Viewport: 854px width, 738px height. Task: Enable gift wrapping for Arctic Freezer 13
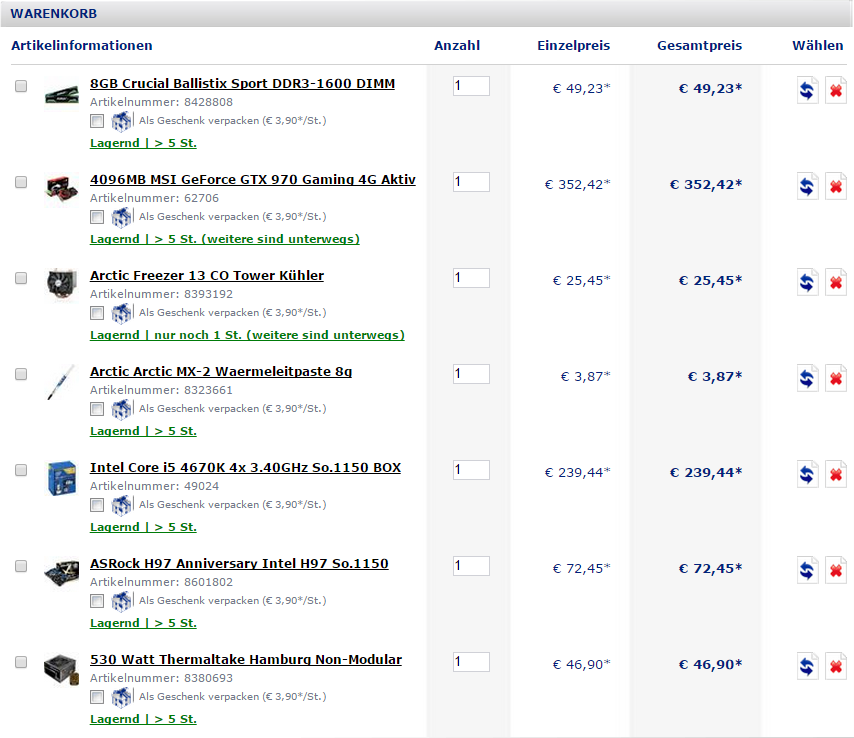tap(97, 313)
